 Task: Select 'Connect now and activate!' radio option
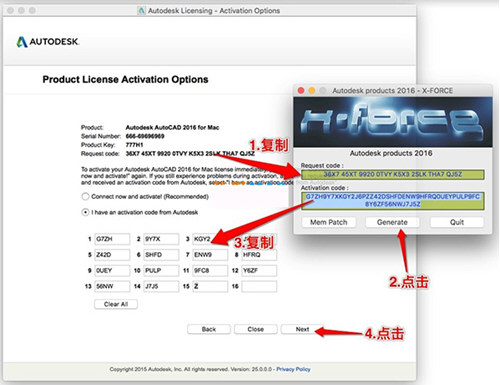[85, 196]
